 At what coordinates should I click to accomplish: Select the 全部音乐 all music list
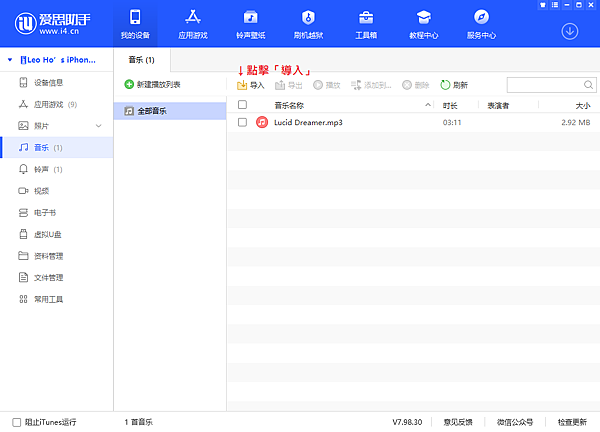170,111
